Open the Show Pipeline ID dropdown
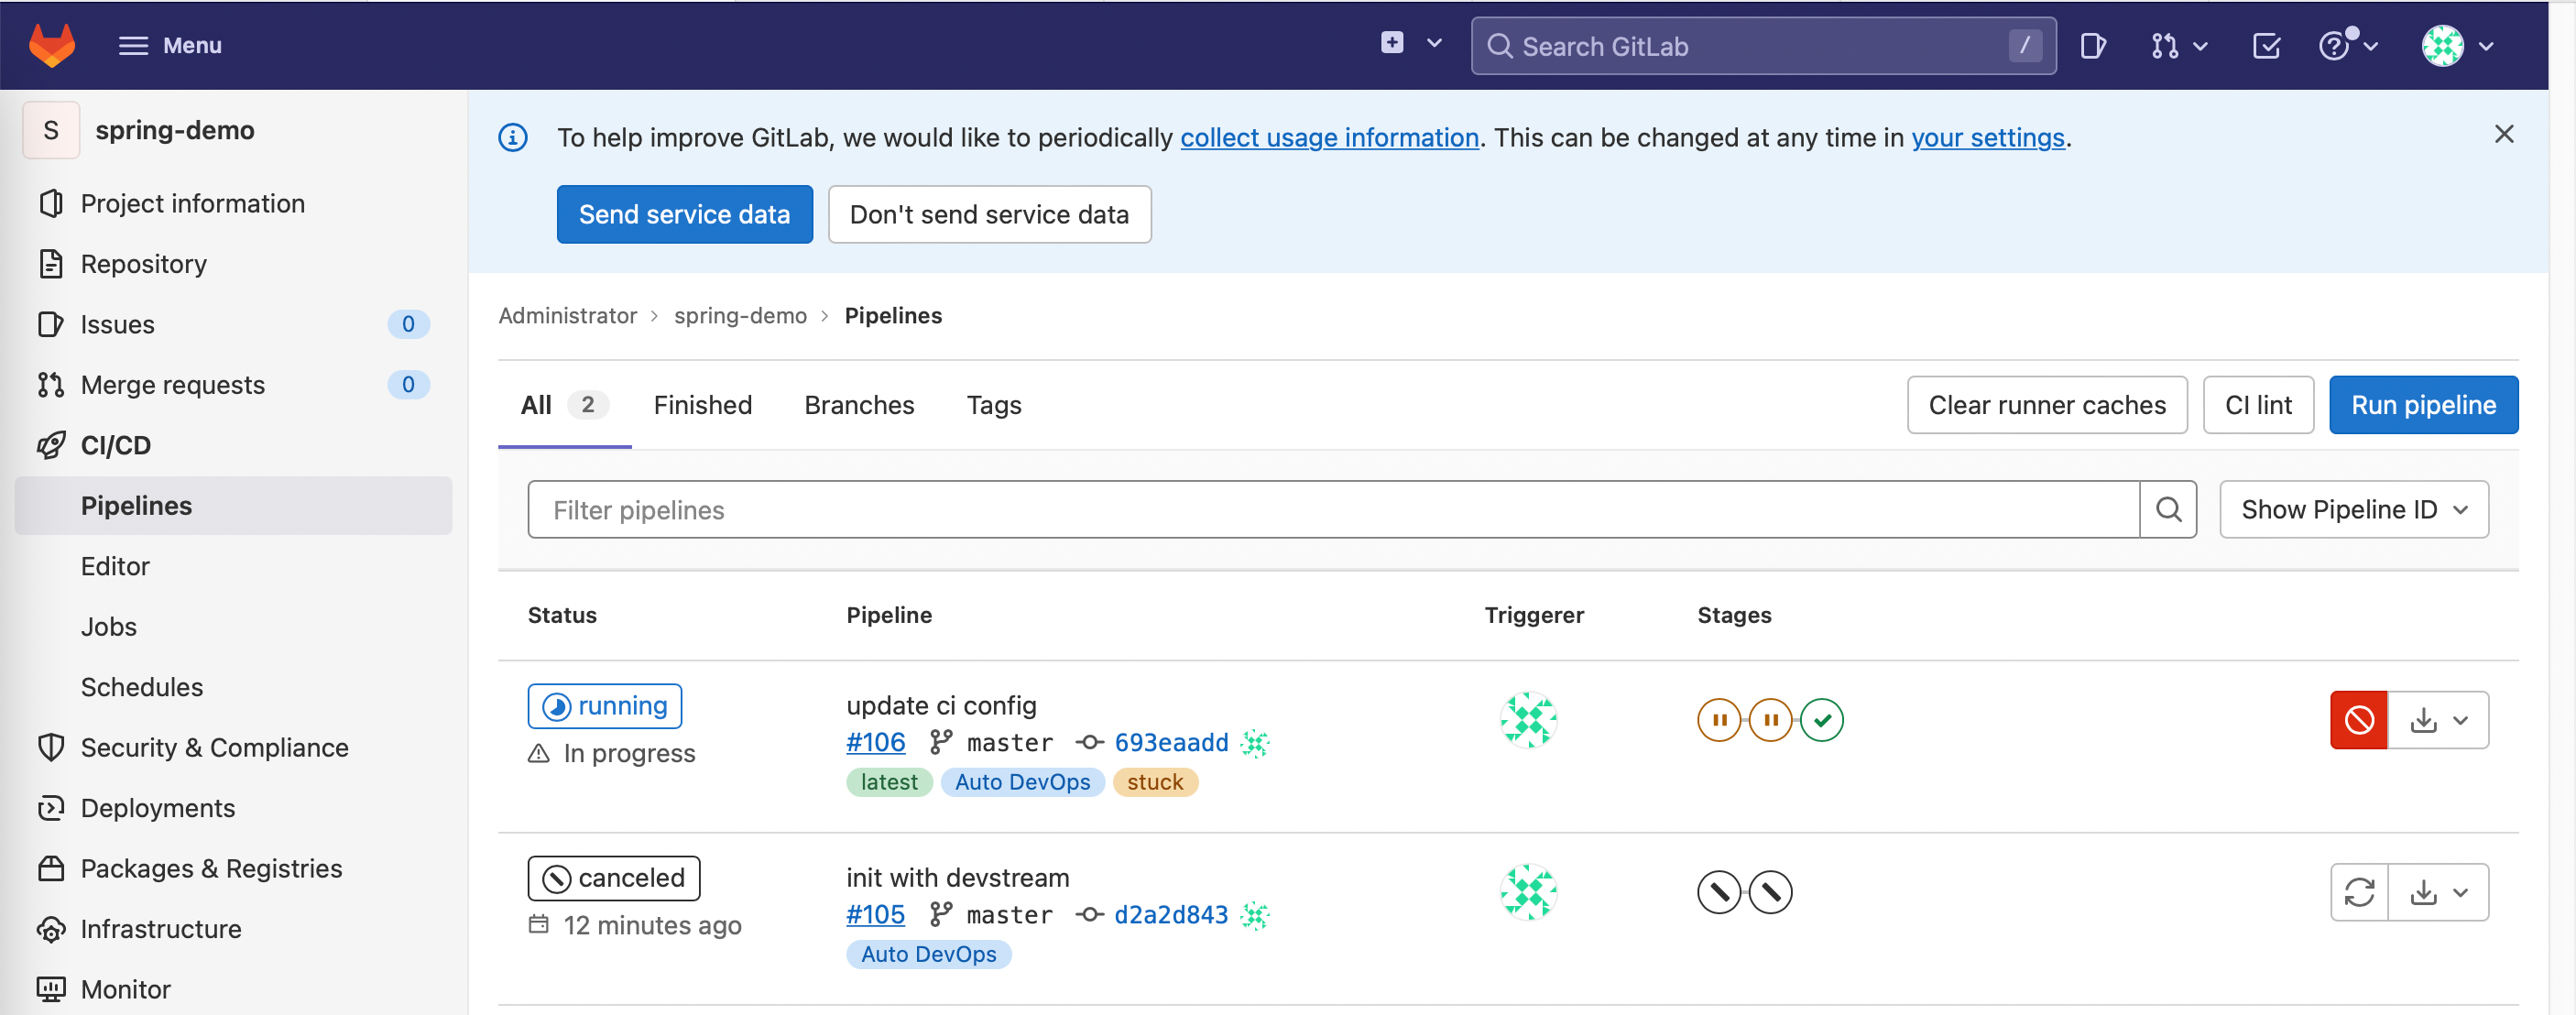This screenshot has width=2576, height=1015. tap(2353, 509)
